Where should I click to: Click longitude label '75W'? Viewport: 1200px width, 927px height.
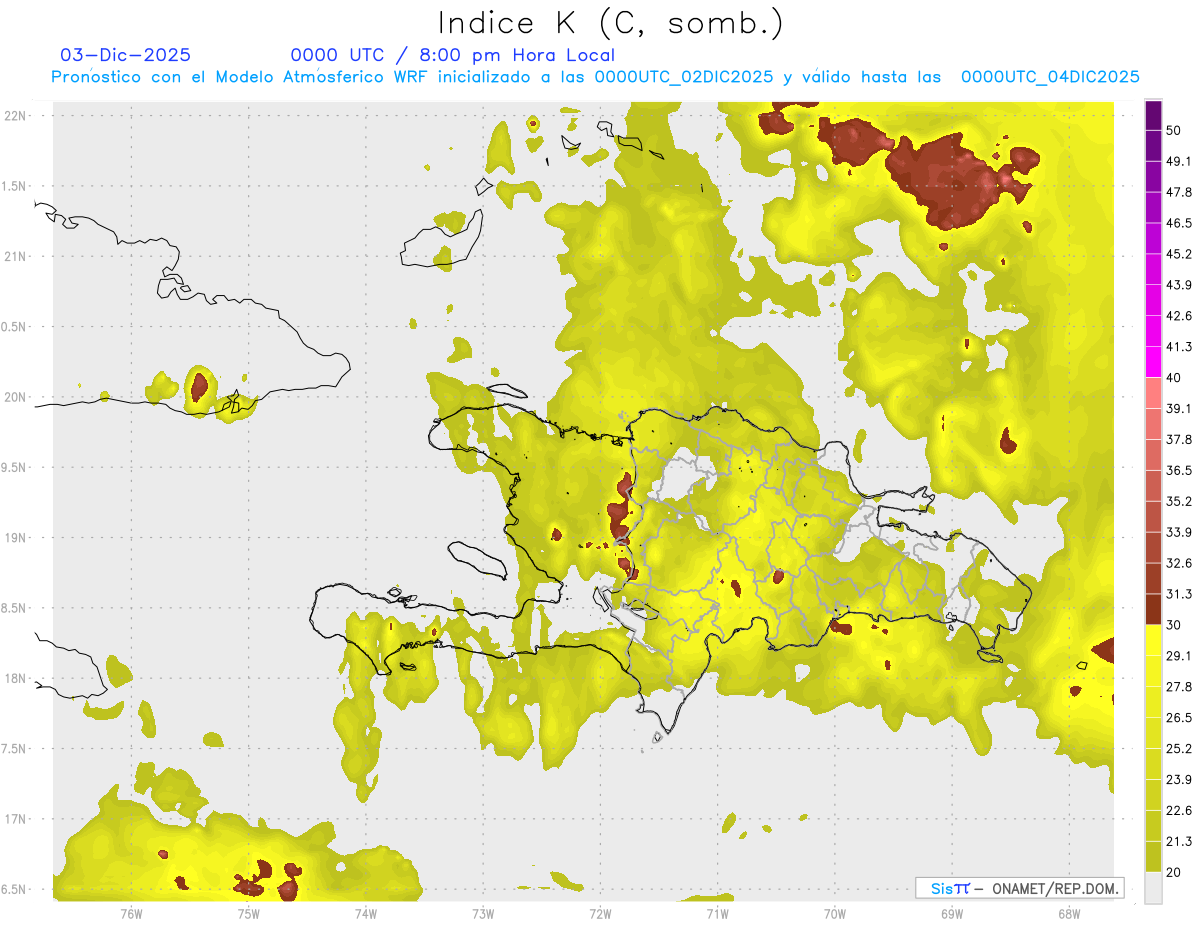(248, 913)
